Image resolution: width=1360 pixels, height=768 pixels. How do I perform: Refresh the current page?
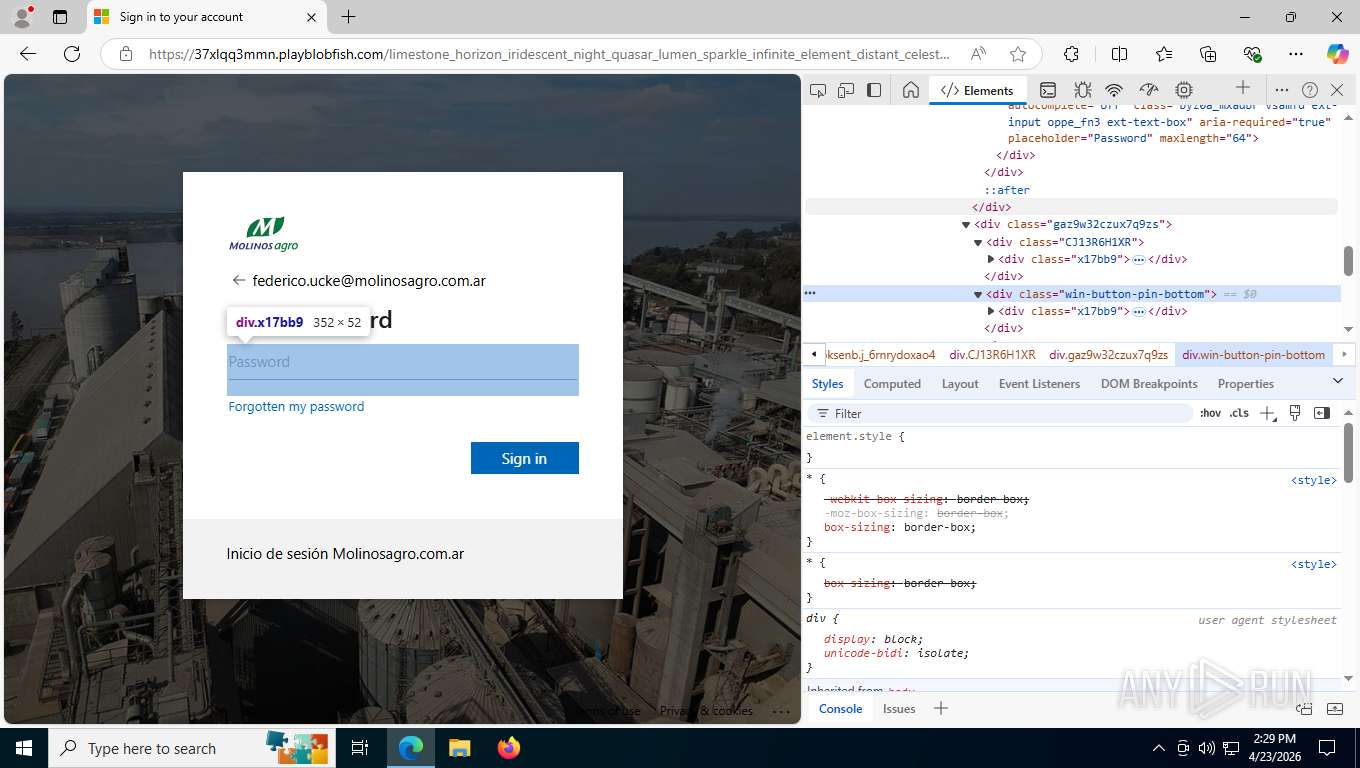72,54
